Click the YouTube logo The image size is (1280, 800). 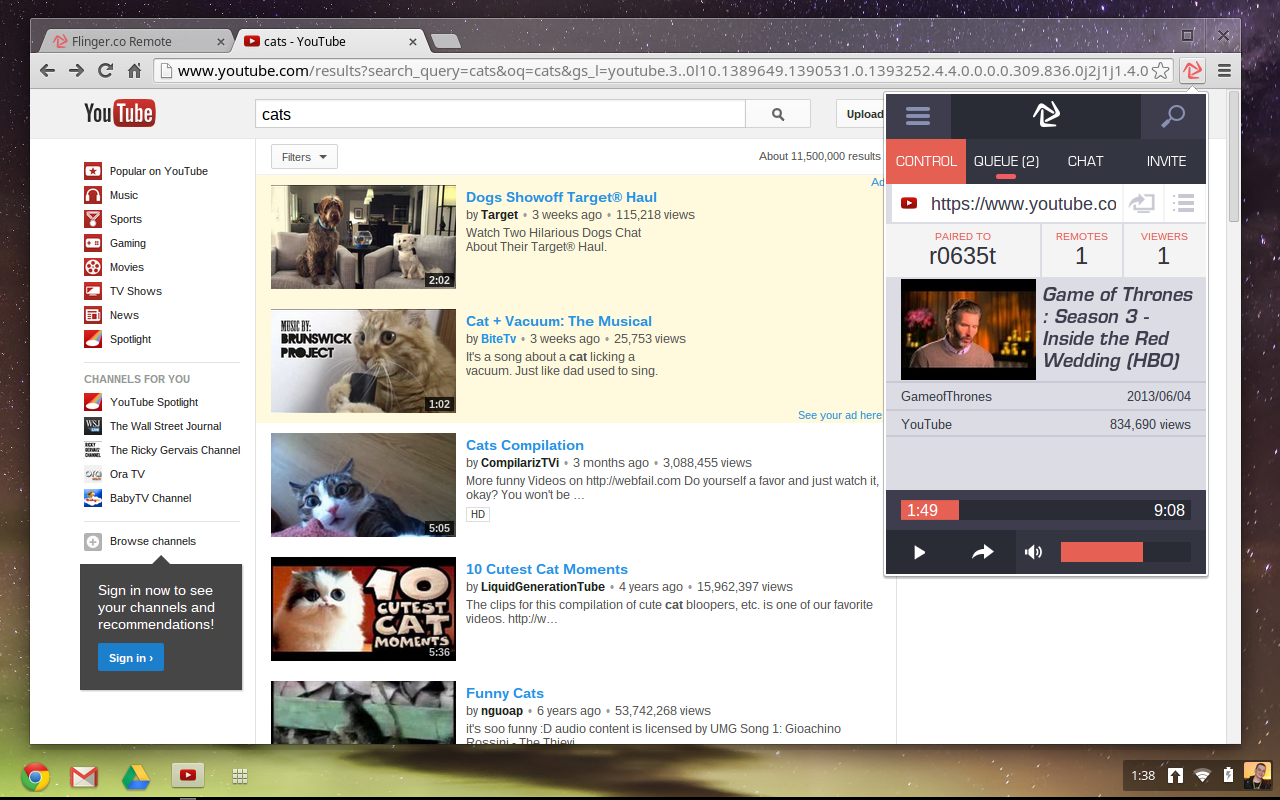(x=119, y=113)
